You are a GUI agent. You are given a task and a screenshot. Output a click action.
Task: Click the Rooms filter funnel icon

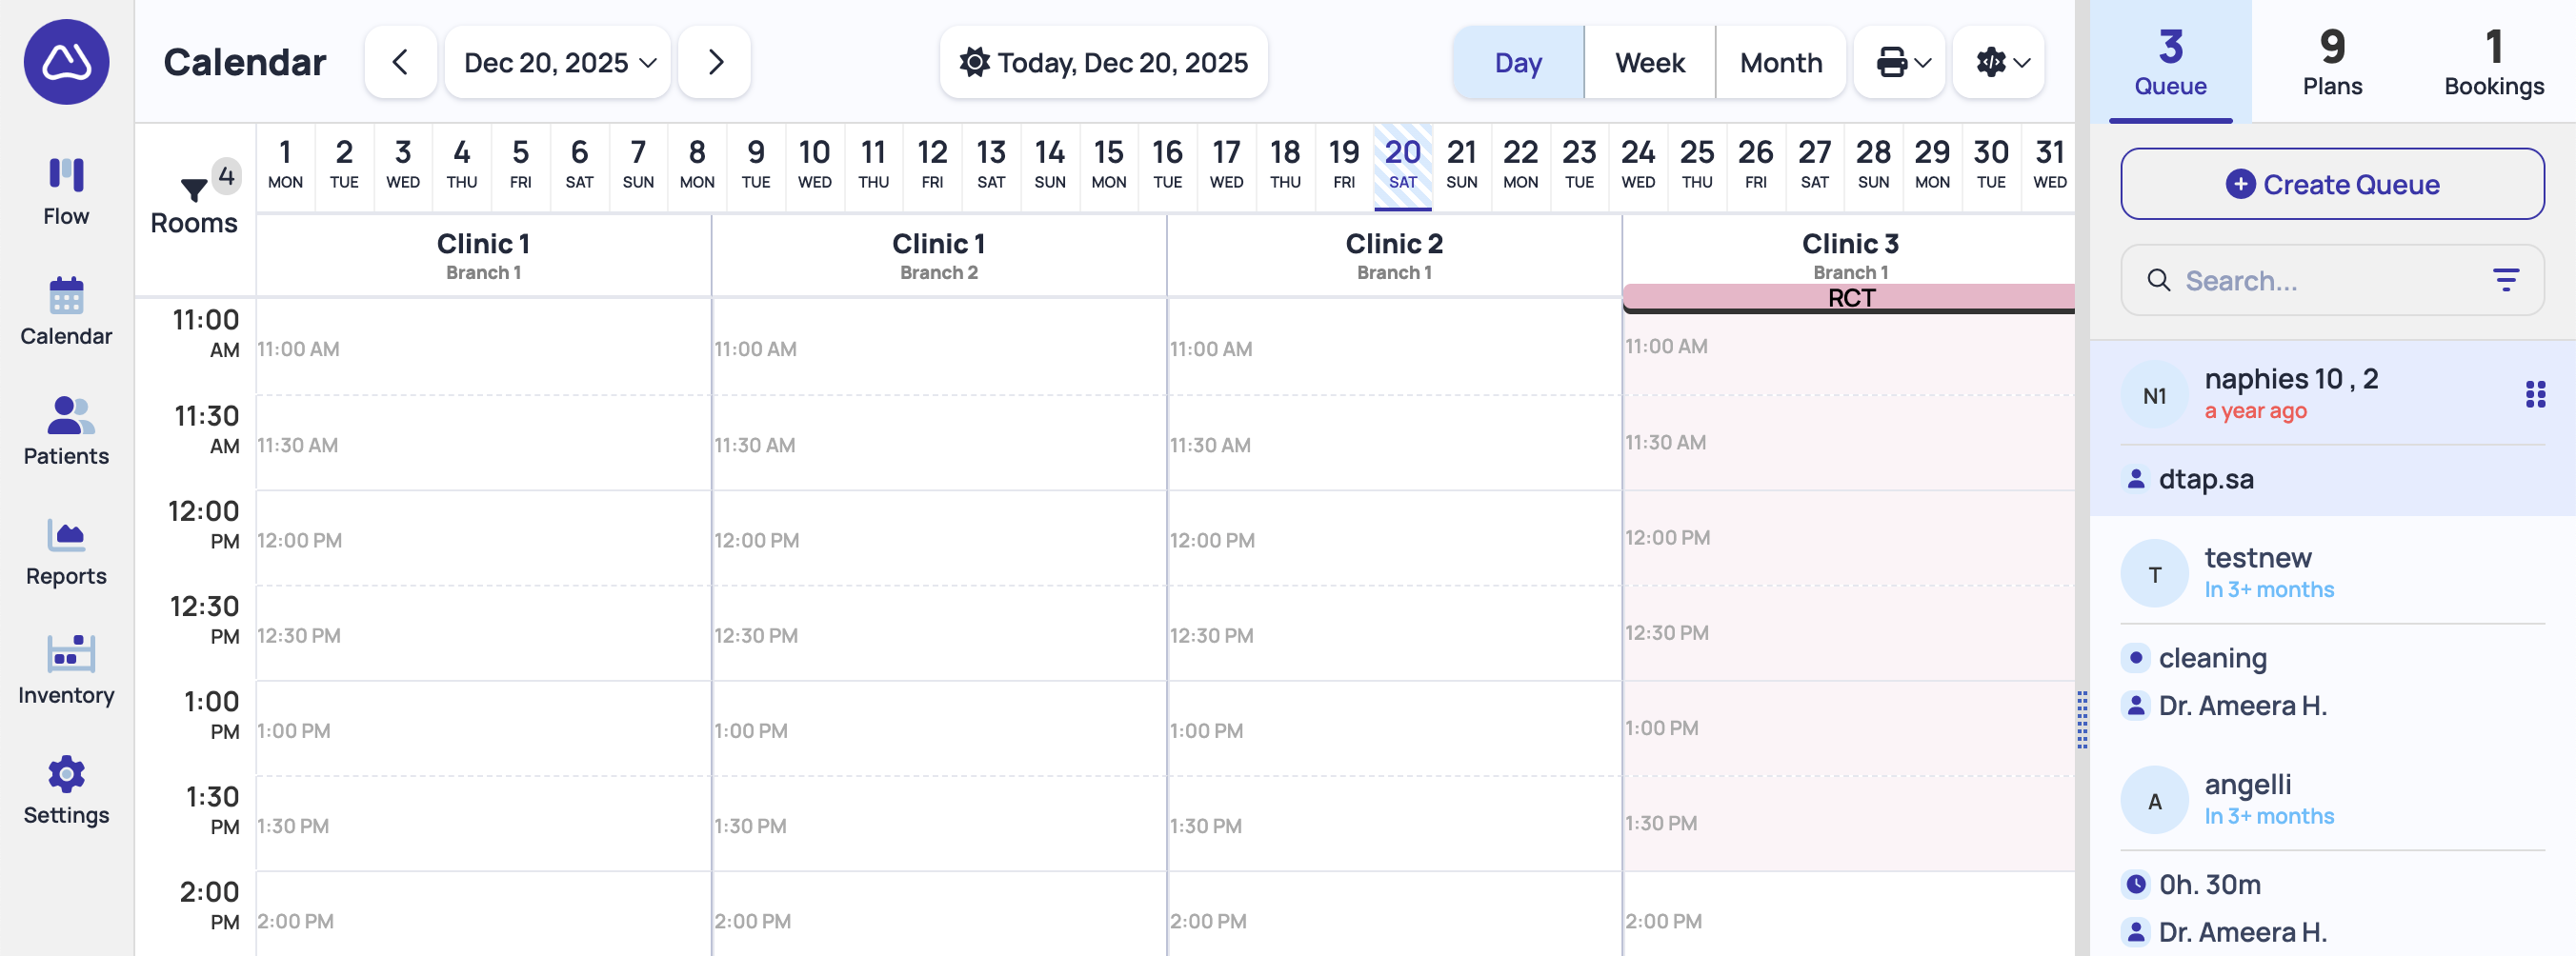click(194, 188)
